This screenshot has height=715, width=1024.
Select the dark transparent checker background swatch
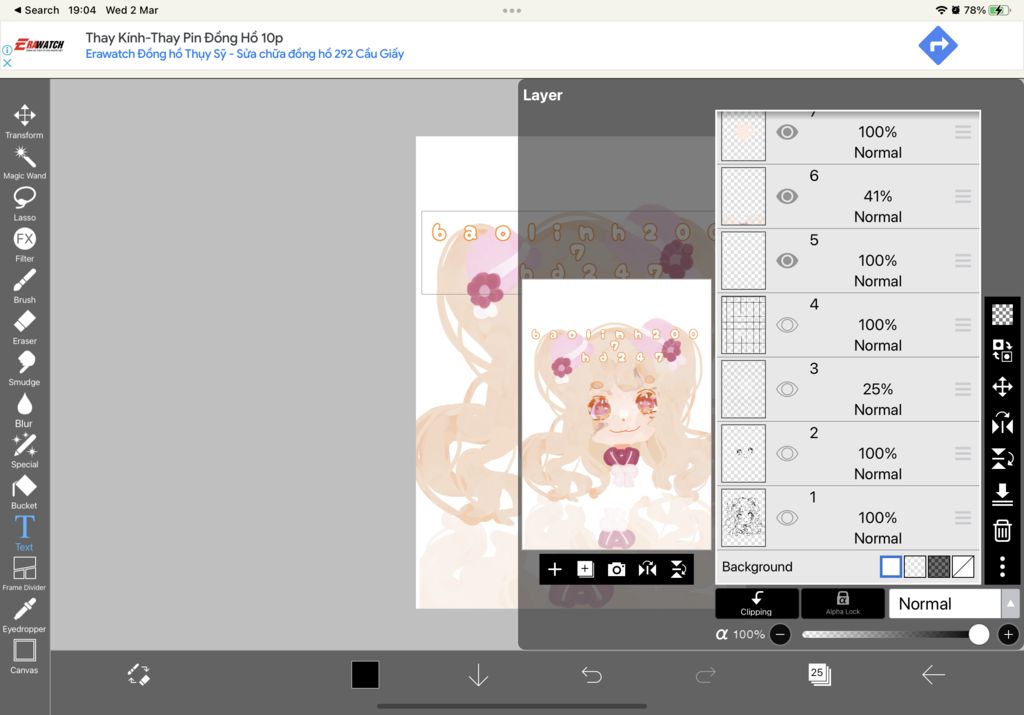click(x=938, y=567)
